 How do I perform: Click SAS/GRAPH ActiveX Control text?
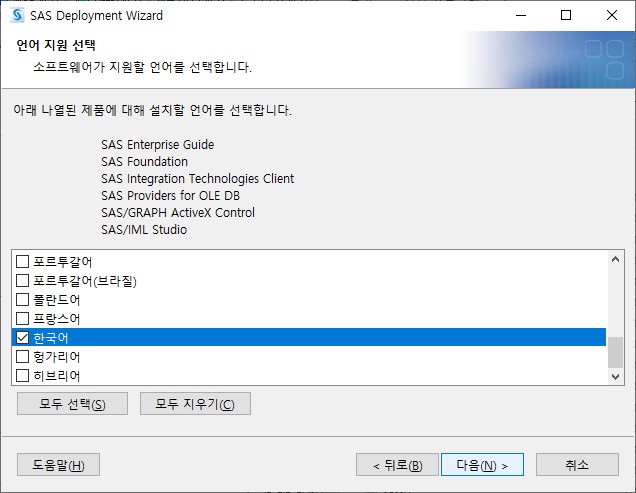[x=178, y=213]
